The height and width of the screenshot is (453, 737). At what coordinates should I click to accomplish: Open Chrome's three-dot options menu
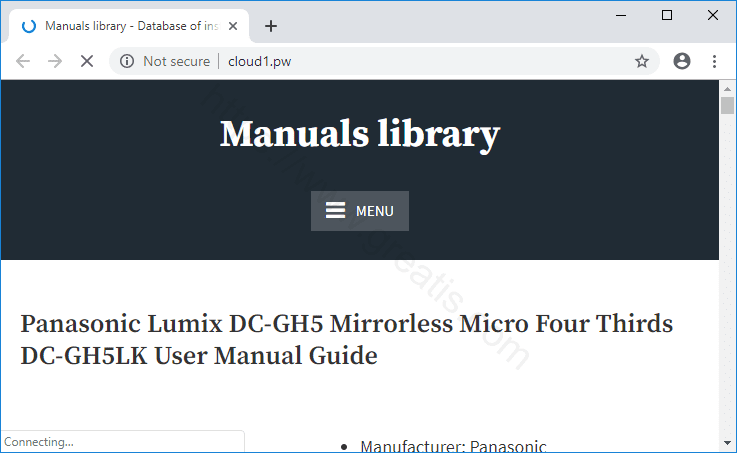coord(714,61)
